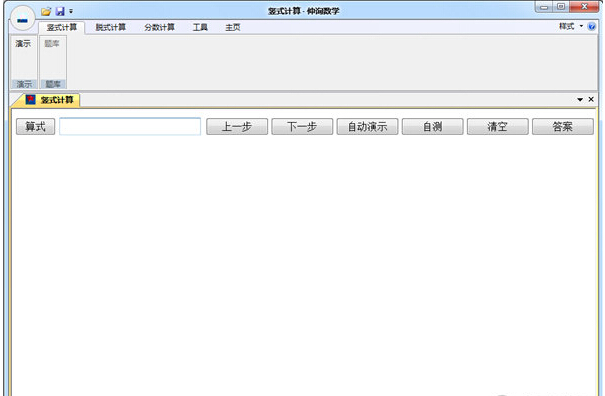Close the application window
The image size is (605, 396).
pyautogui.click(x=584, y=7)
